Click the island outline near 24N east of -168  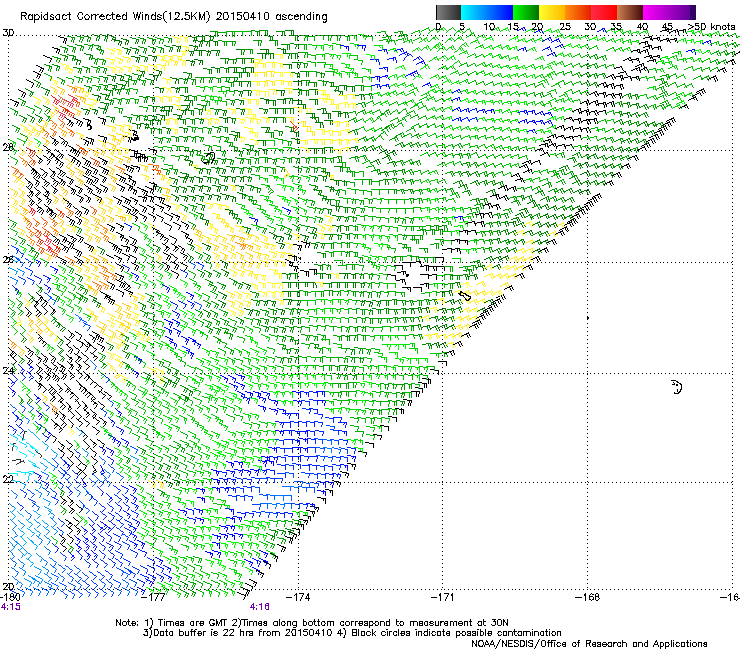677,387
